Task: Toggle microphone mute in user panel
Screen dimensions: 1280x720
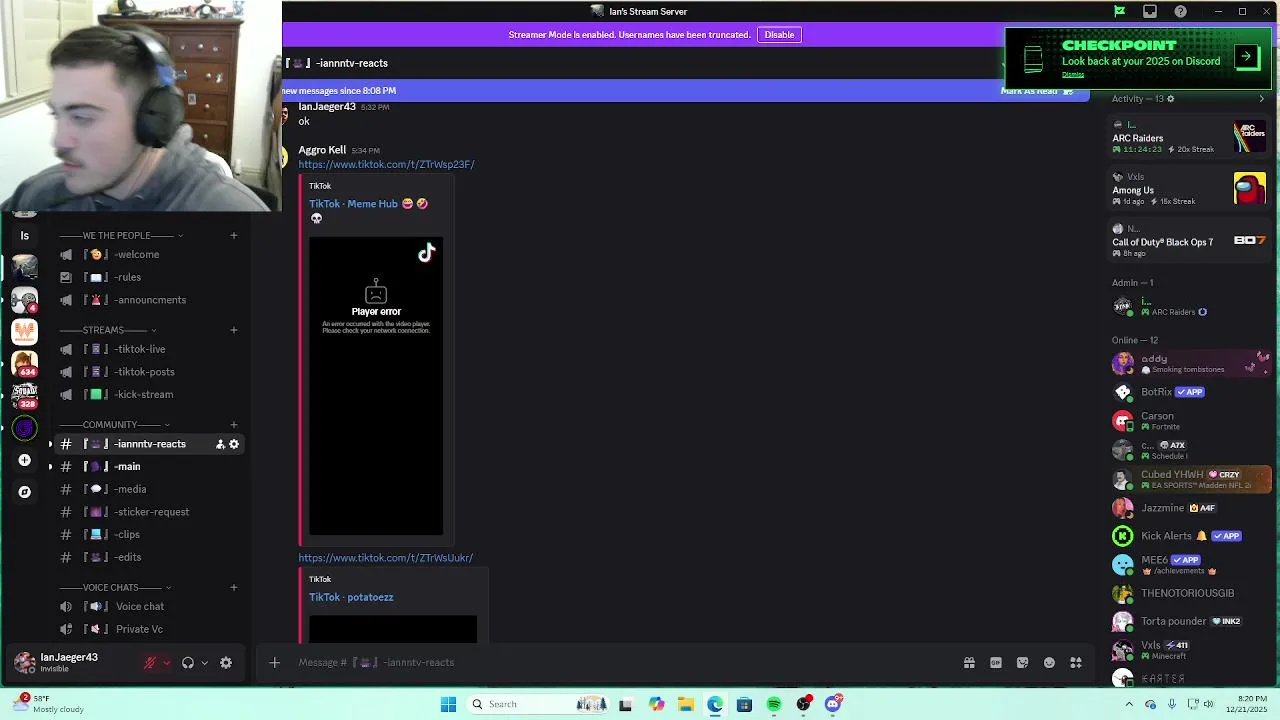Action: (150, 663)
